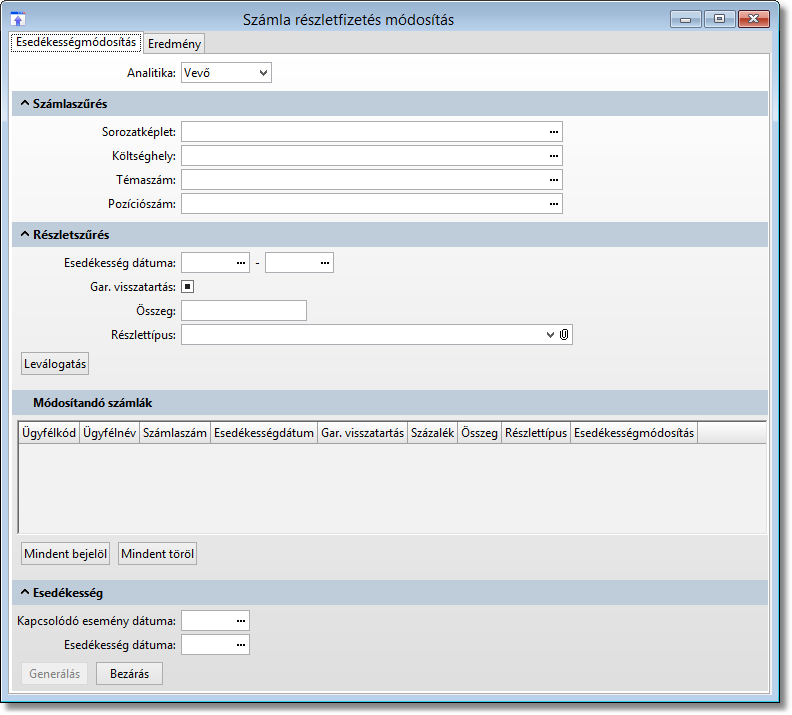792x715 pixels.
Task: Collapse the Számlaszűrés section
Action: pyautogui.click(x=25, y=104)
